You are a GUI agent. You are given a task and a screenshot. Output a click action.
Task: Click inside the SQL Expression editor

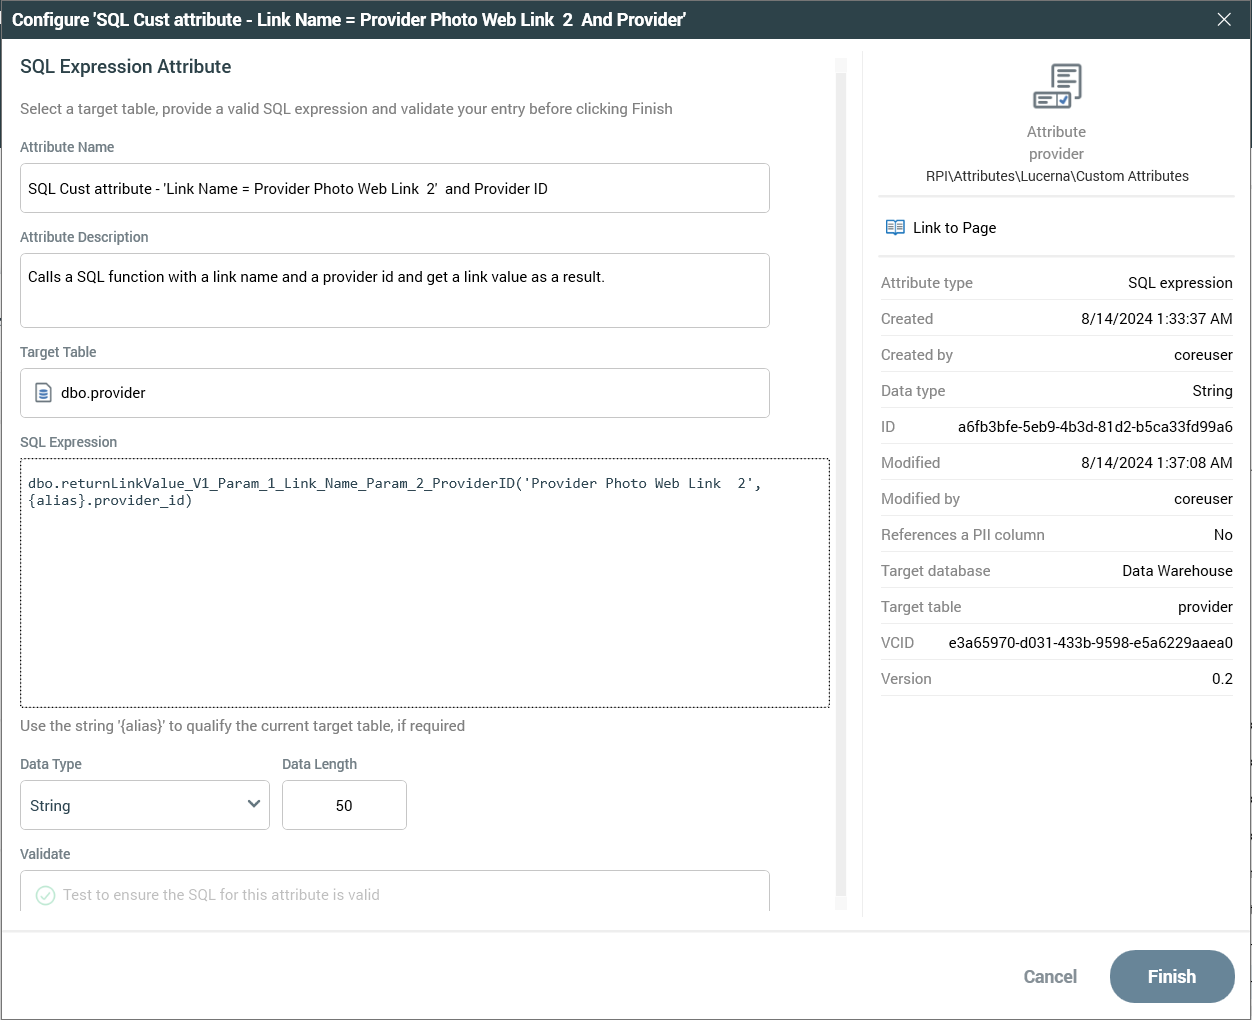425,600
